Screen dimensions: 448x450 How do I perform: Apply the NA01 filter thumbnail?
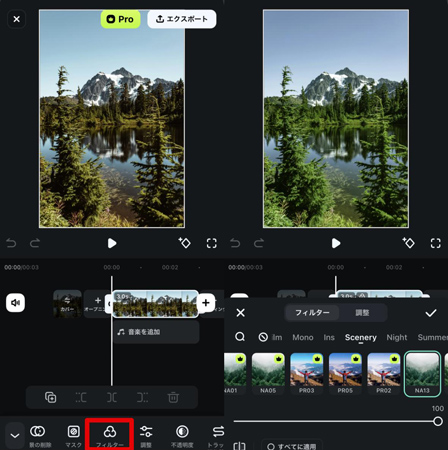tap(235, 373)
